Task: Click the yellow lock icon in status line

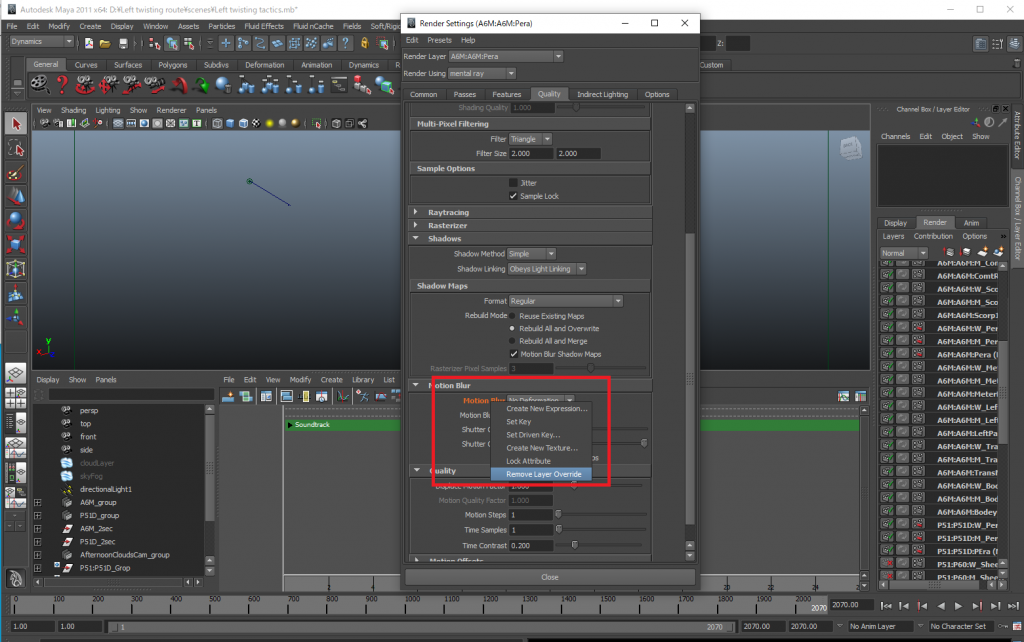Action: point(364,43)
